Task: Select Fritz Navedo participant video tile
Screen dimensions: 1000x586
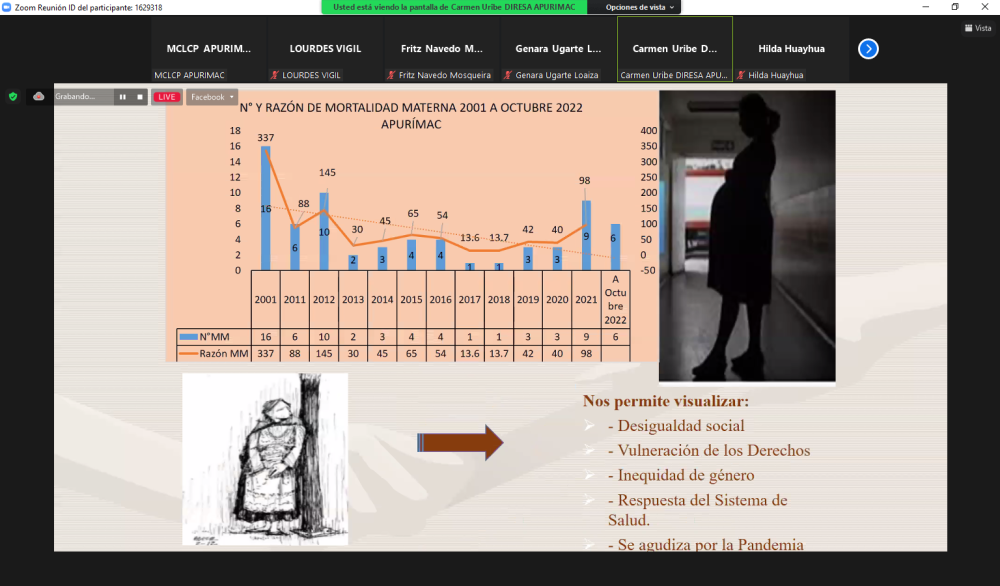Action: (441, 48)
